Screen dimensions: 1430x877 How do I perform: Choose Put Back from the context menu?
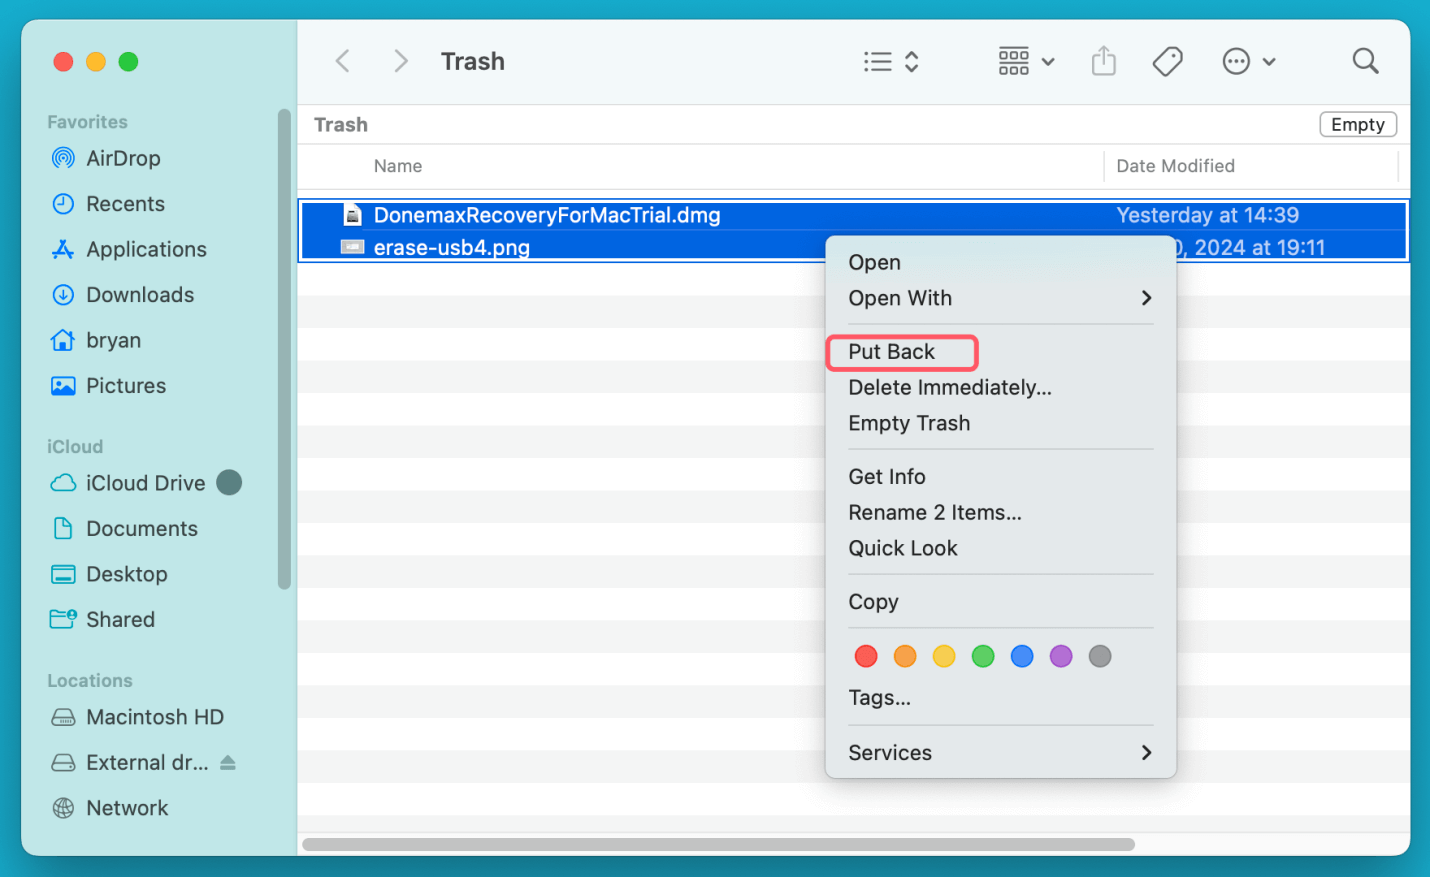(x=892, y=352)
